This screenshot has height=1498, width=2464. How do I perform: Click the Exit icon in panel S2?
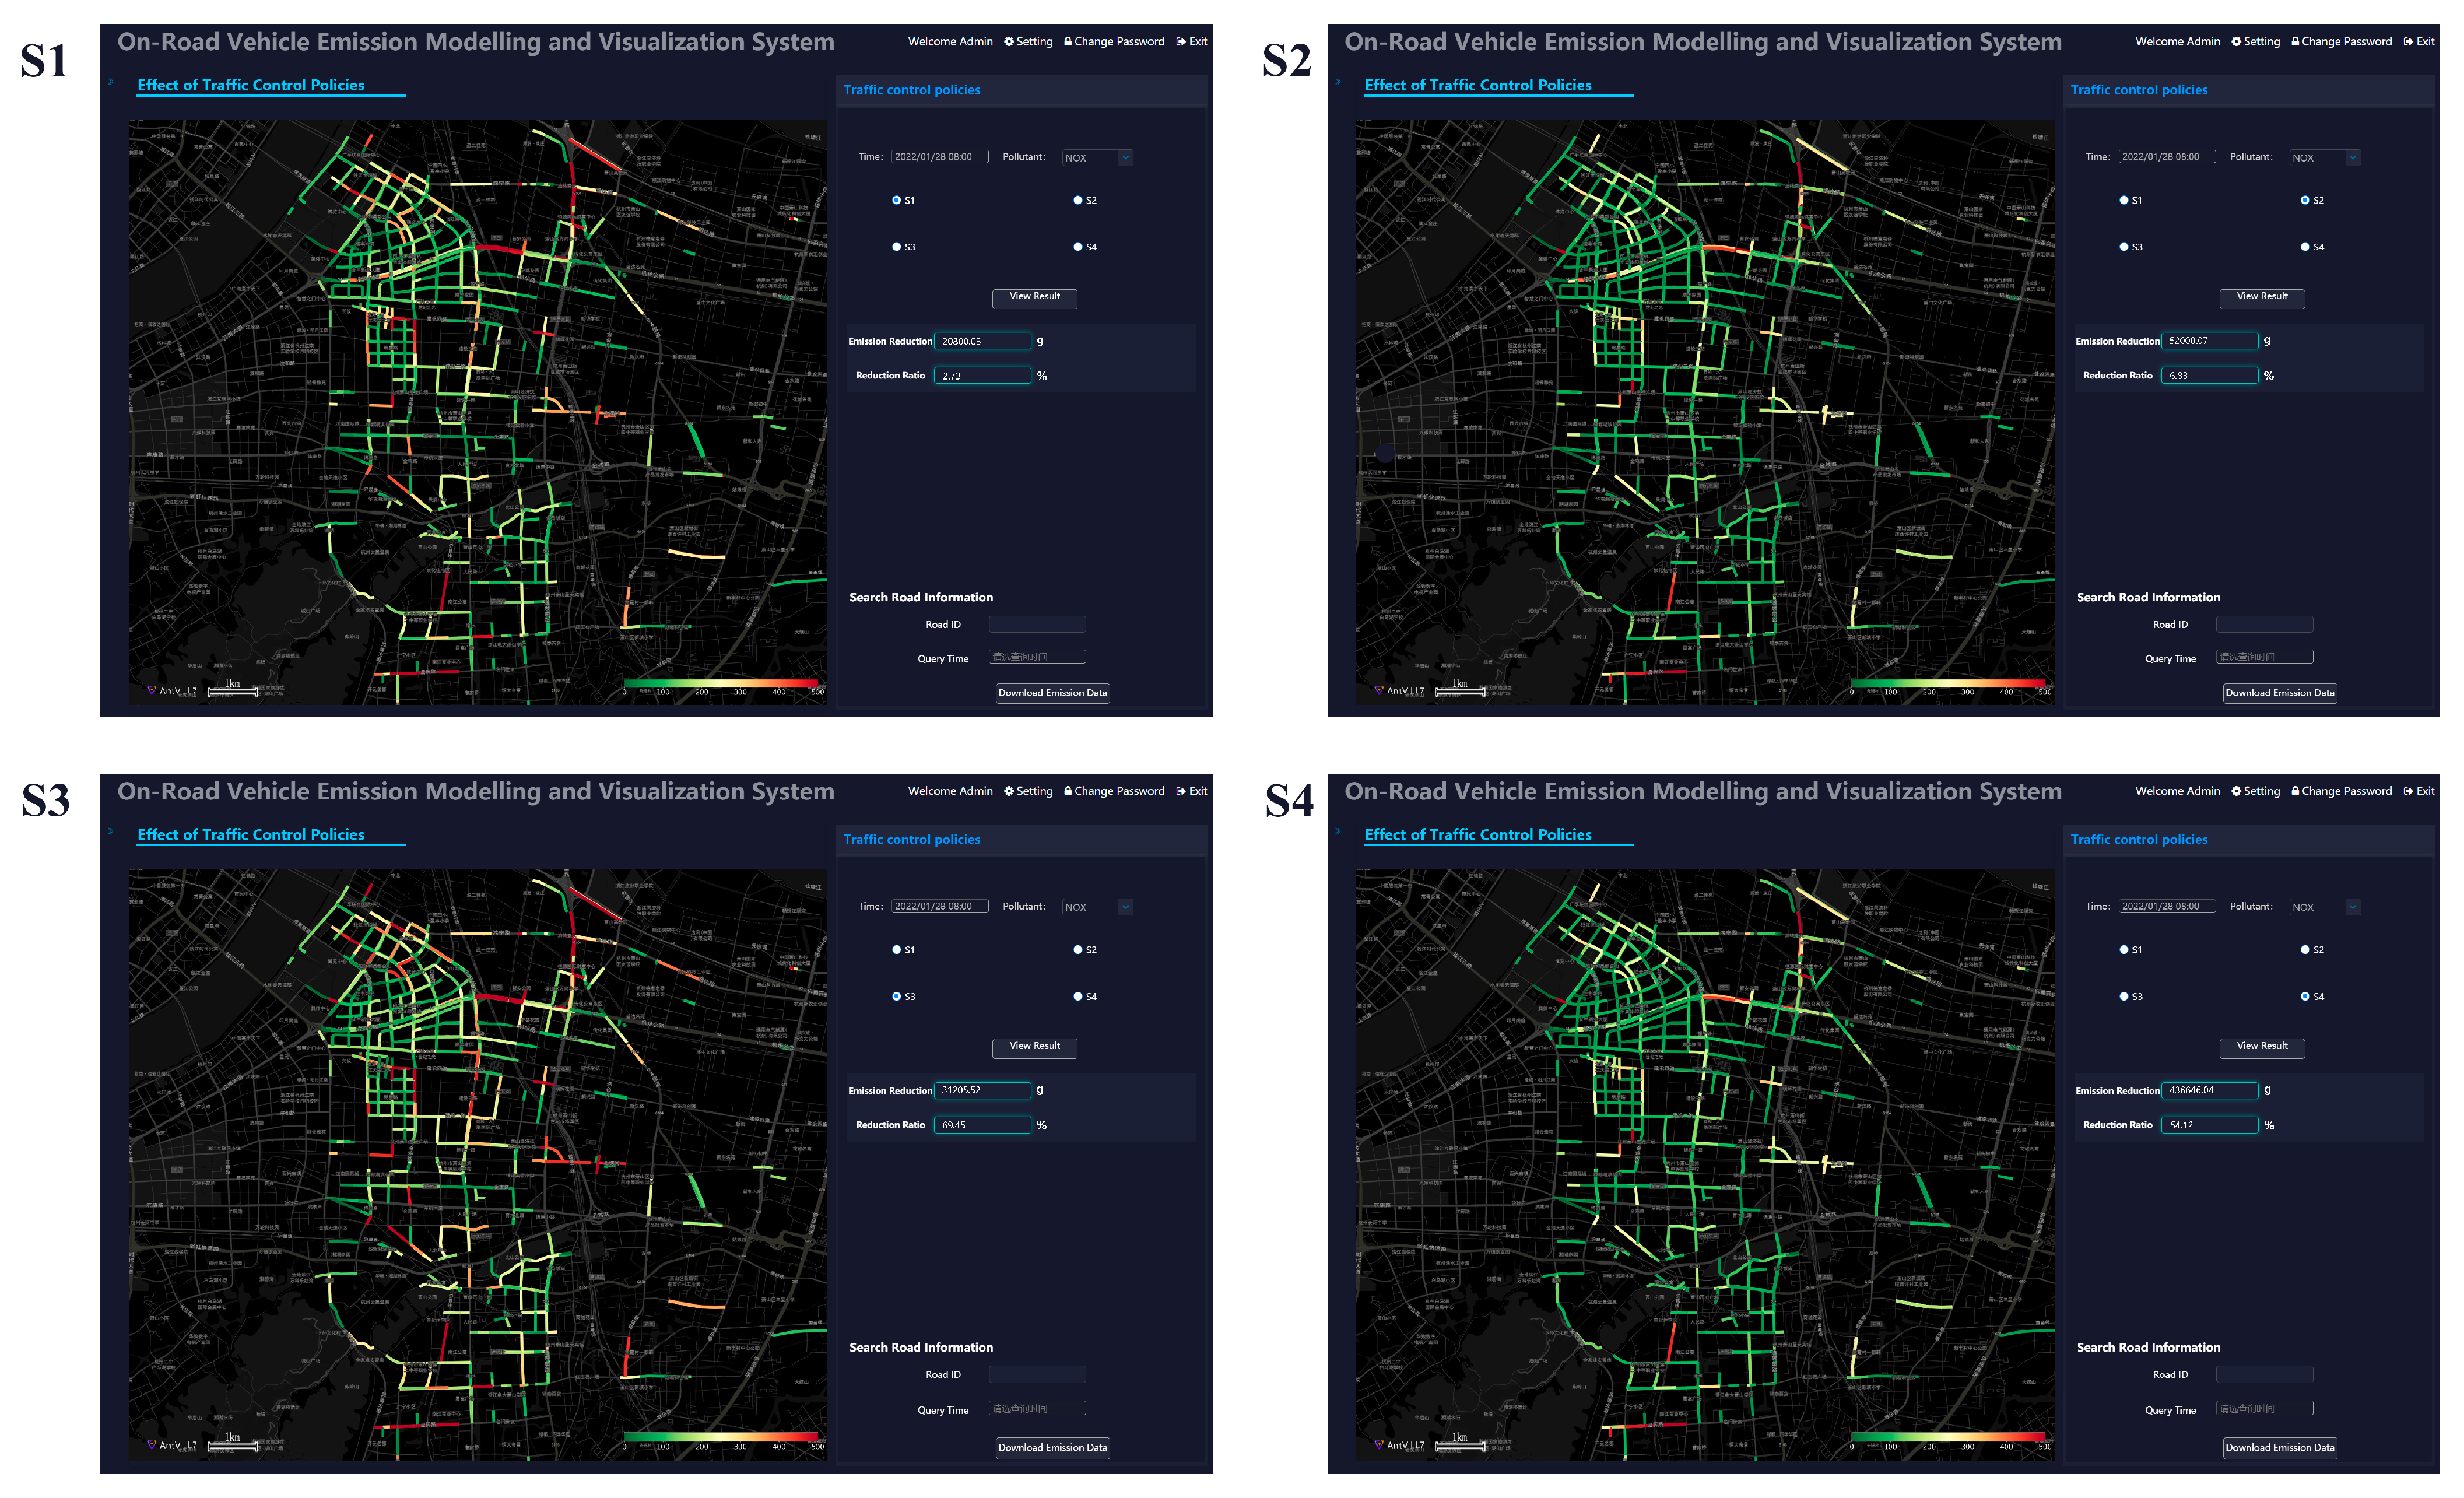tap(2408, 42)
